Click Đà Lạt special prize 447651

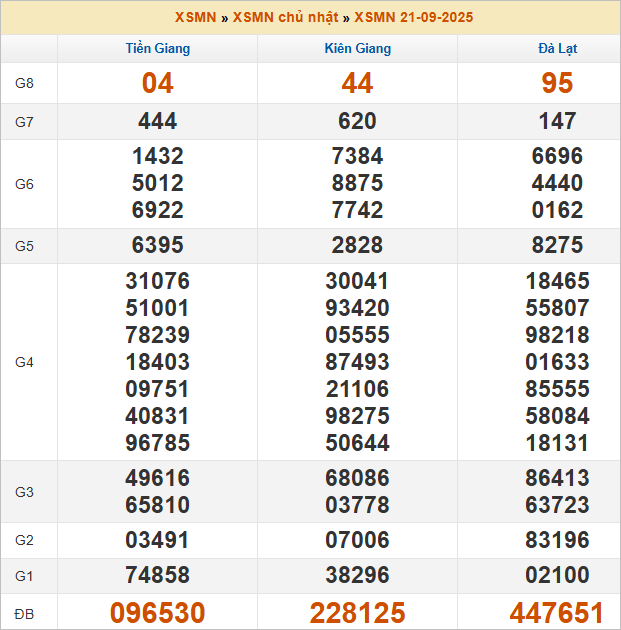click(x=557, y=613)
